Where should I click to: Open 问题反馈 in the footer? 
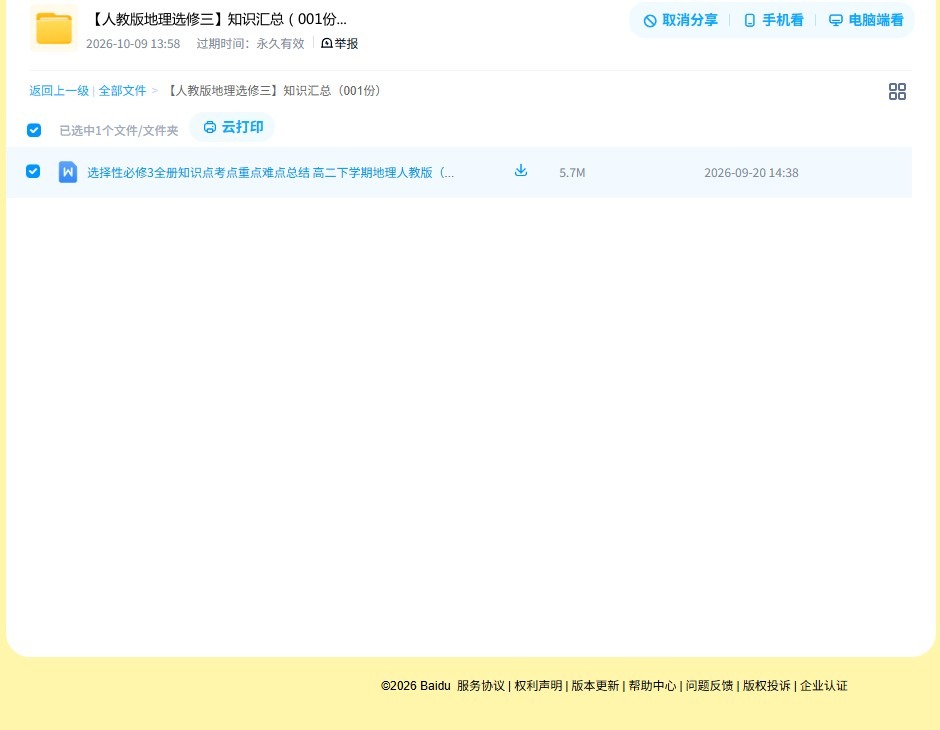tap(709, 686)
